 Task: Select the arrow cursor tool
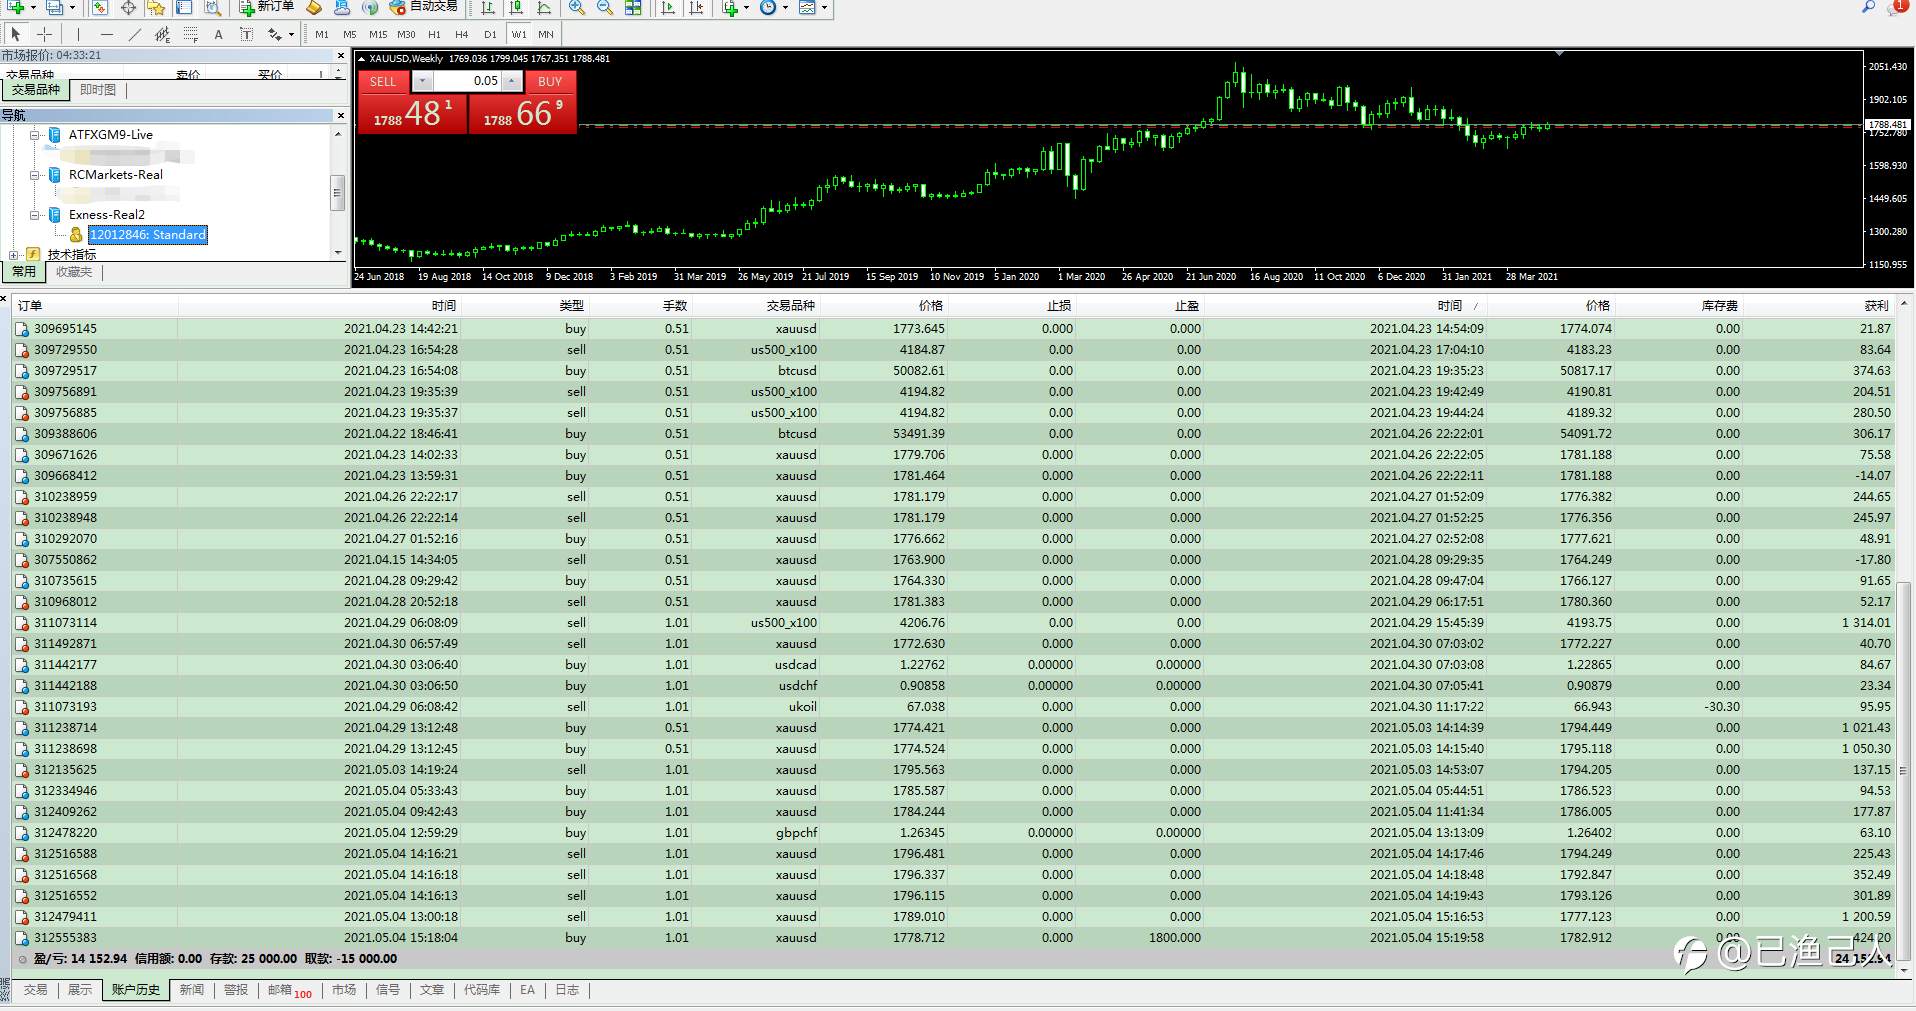(16, 34)
